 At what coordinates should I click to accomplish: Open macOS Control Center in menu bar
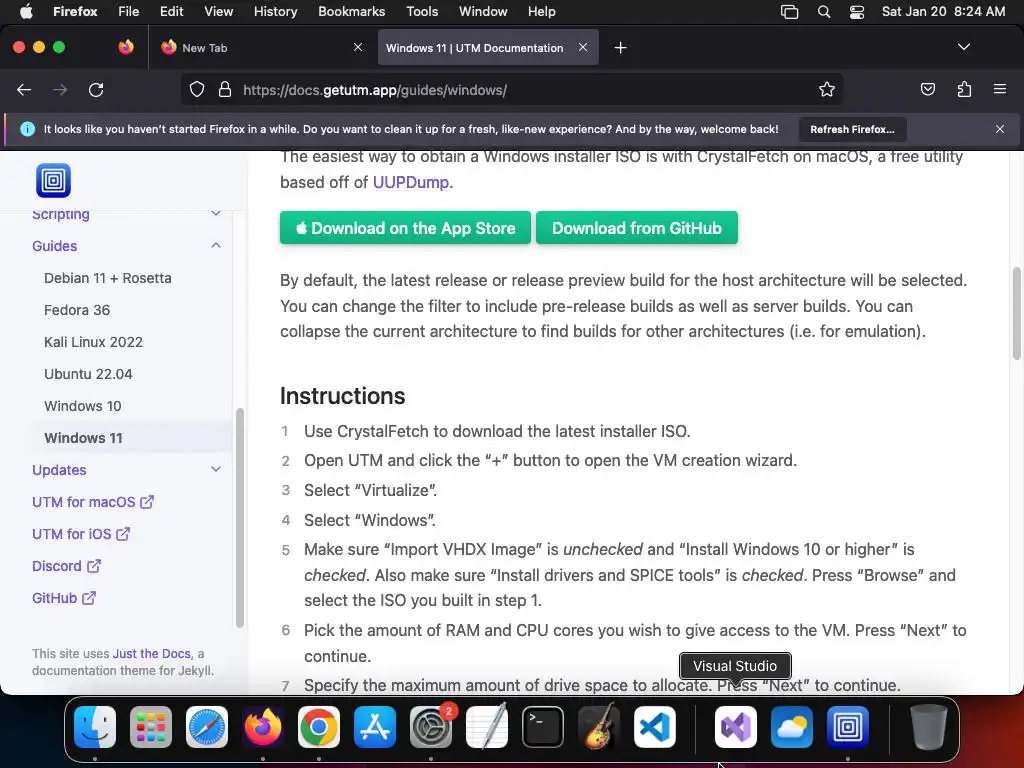coord(857,12)
